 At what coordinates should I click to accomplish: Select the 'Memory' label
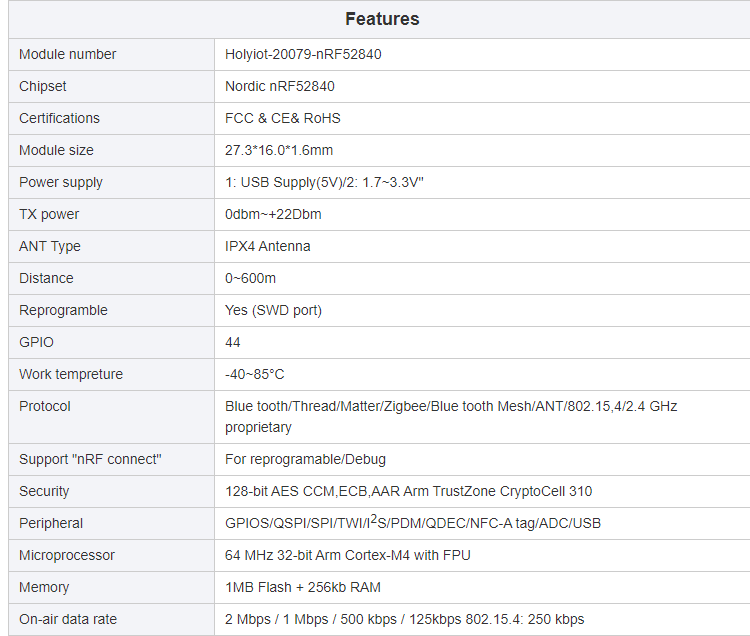point(44,588)
